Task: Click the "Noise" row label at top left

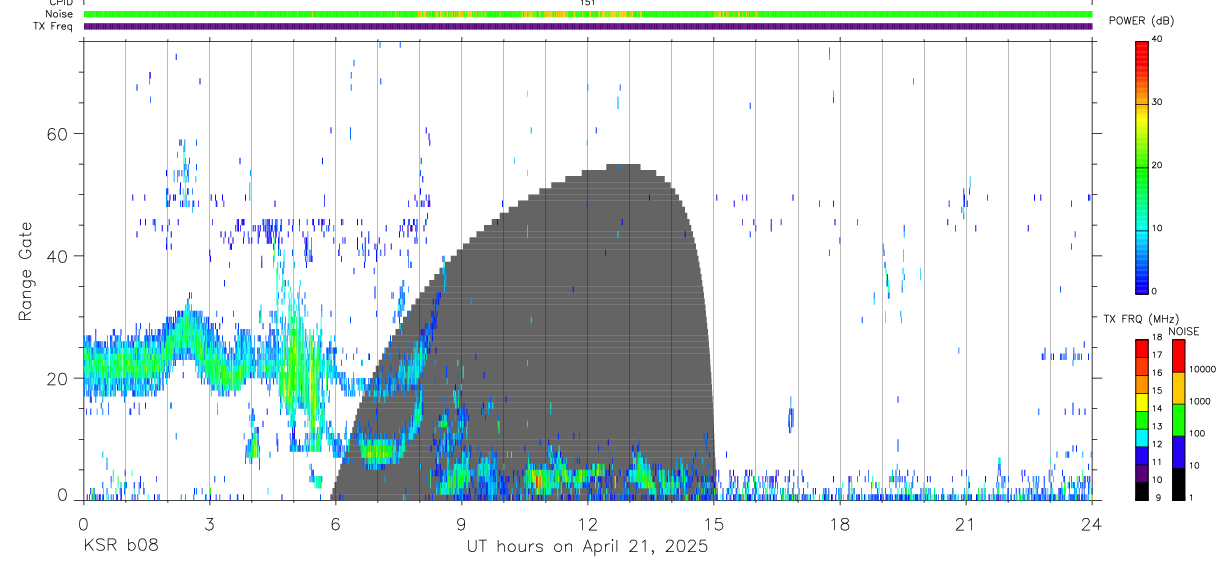Action: click(61, 15)
